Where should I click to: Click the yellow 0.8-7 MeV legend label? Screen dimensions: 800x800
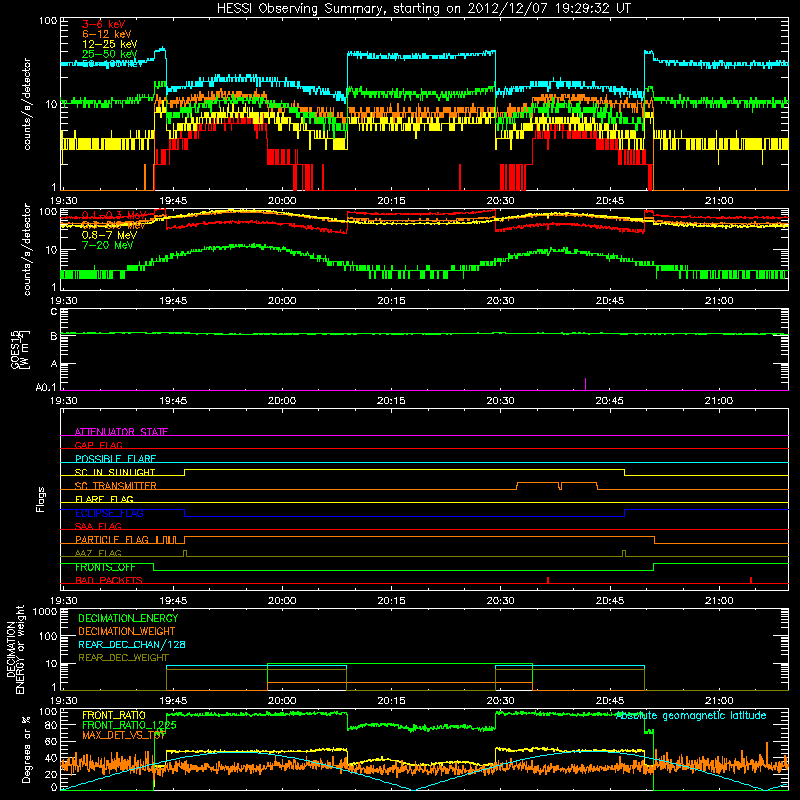[109, 235]
